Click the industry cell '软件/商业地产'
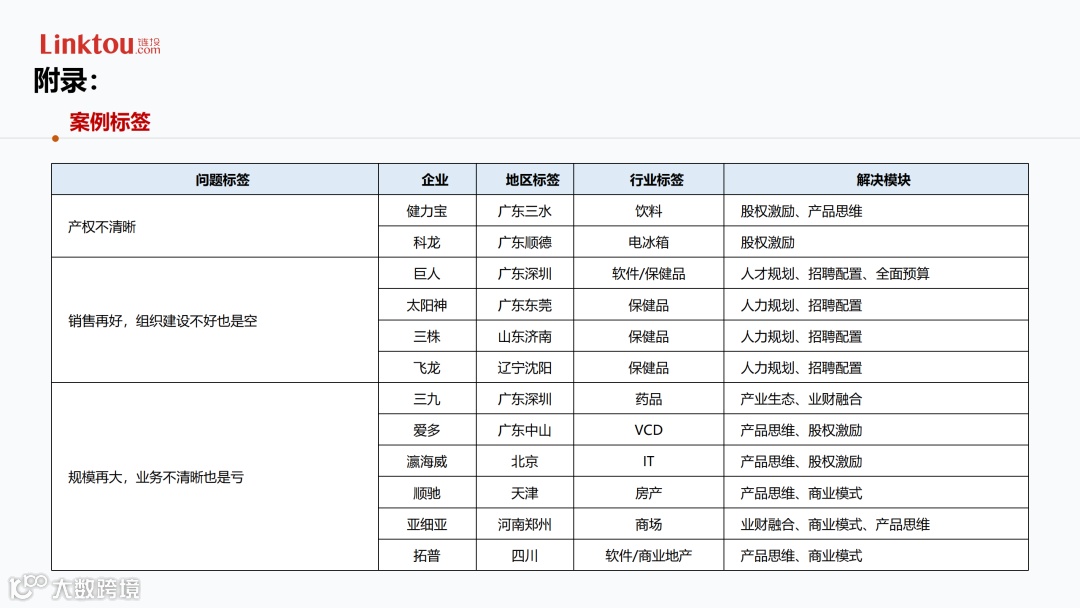This screenshot has width=1080, height=608. pos(649,556)
